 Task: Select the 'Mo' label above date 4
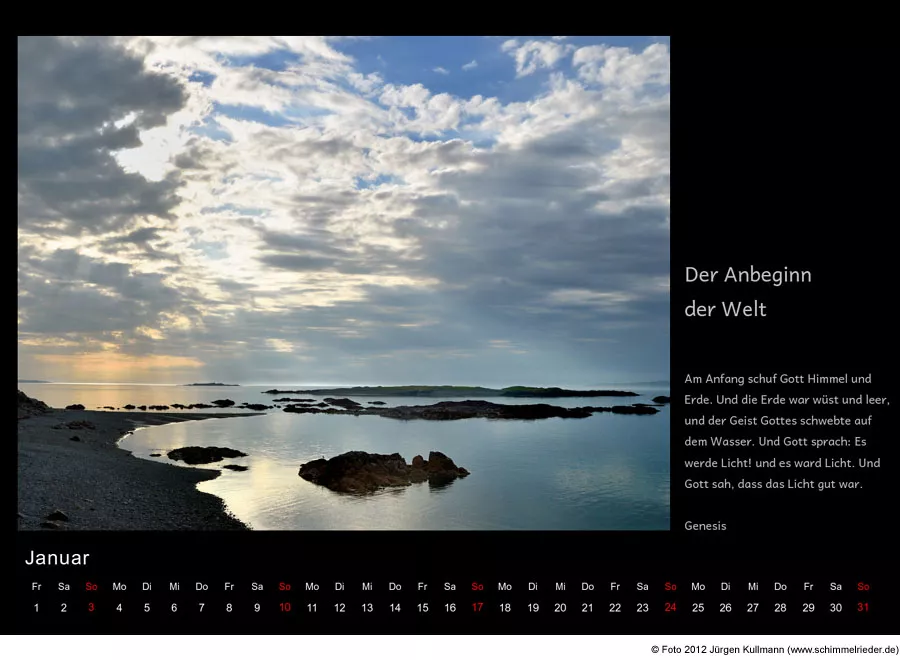[119, 587]
